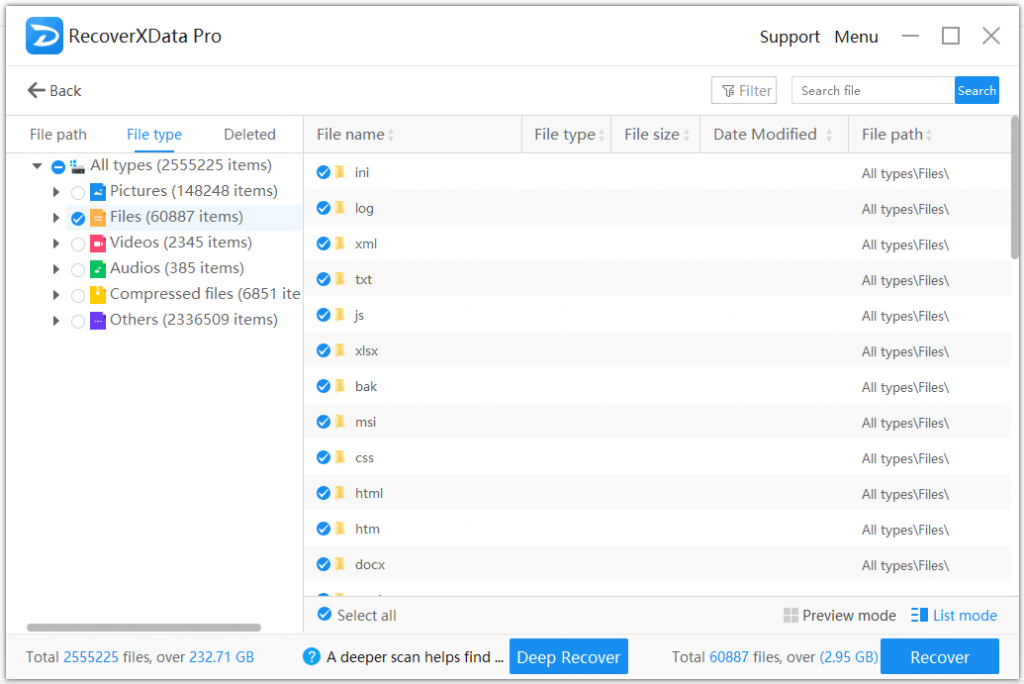Expand the Pictures tree node

[56, 191]
